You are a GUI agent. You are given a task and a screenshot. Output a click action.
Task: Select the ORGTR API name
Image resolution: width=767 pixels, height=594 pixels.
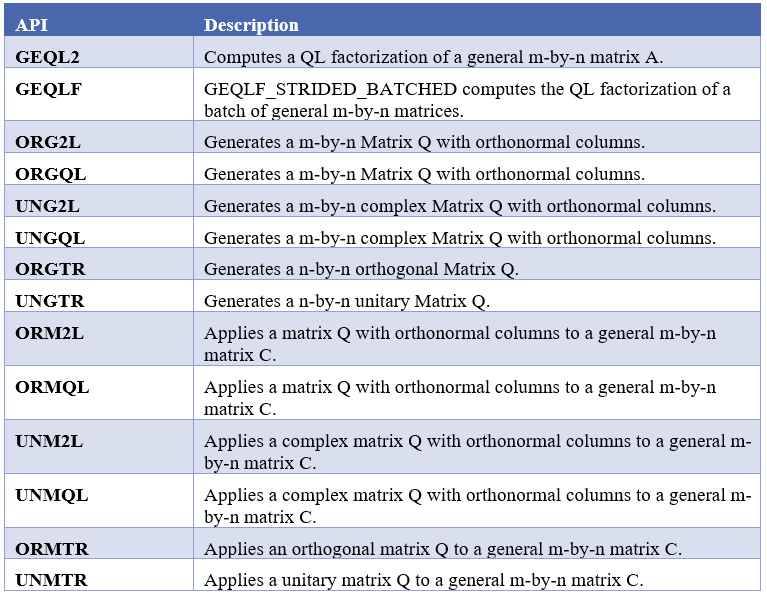point(50,269)
